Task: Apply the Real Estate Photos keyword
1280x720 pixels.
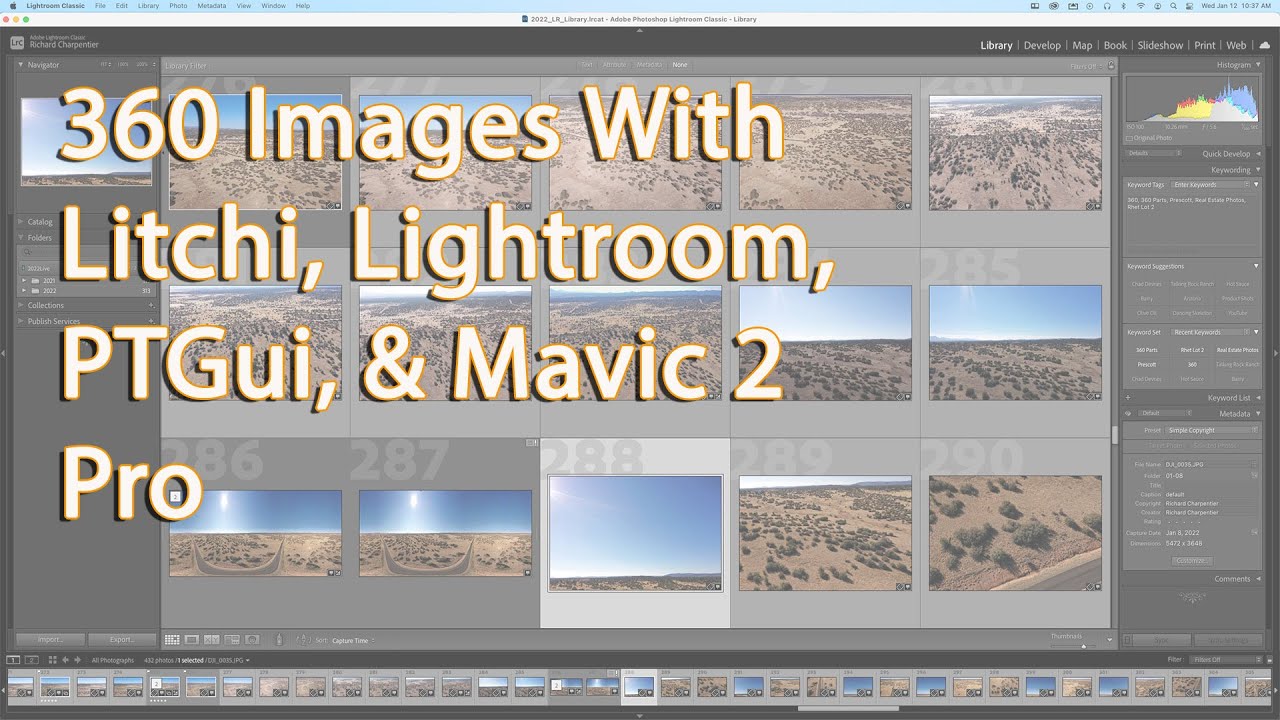Action: (x=1238, y=350)
